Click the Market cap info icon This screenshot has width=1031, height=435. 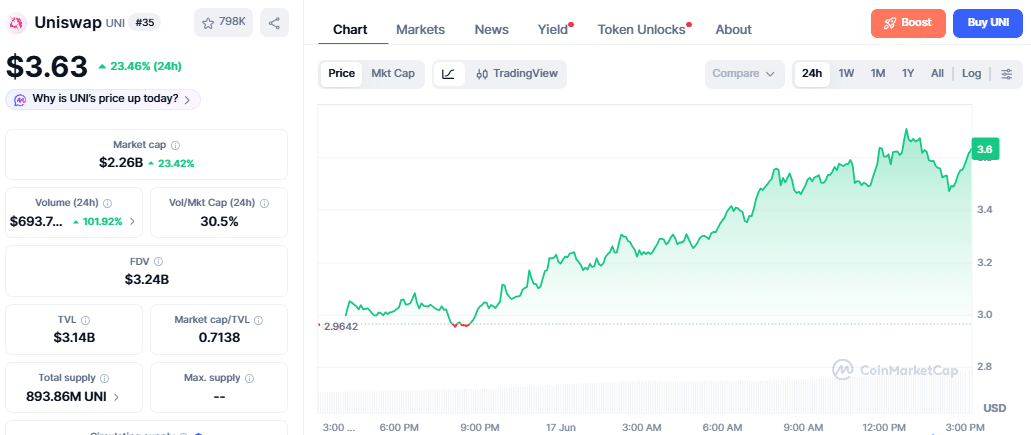(x=175, y=145)
